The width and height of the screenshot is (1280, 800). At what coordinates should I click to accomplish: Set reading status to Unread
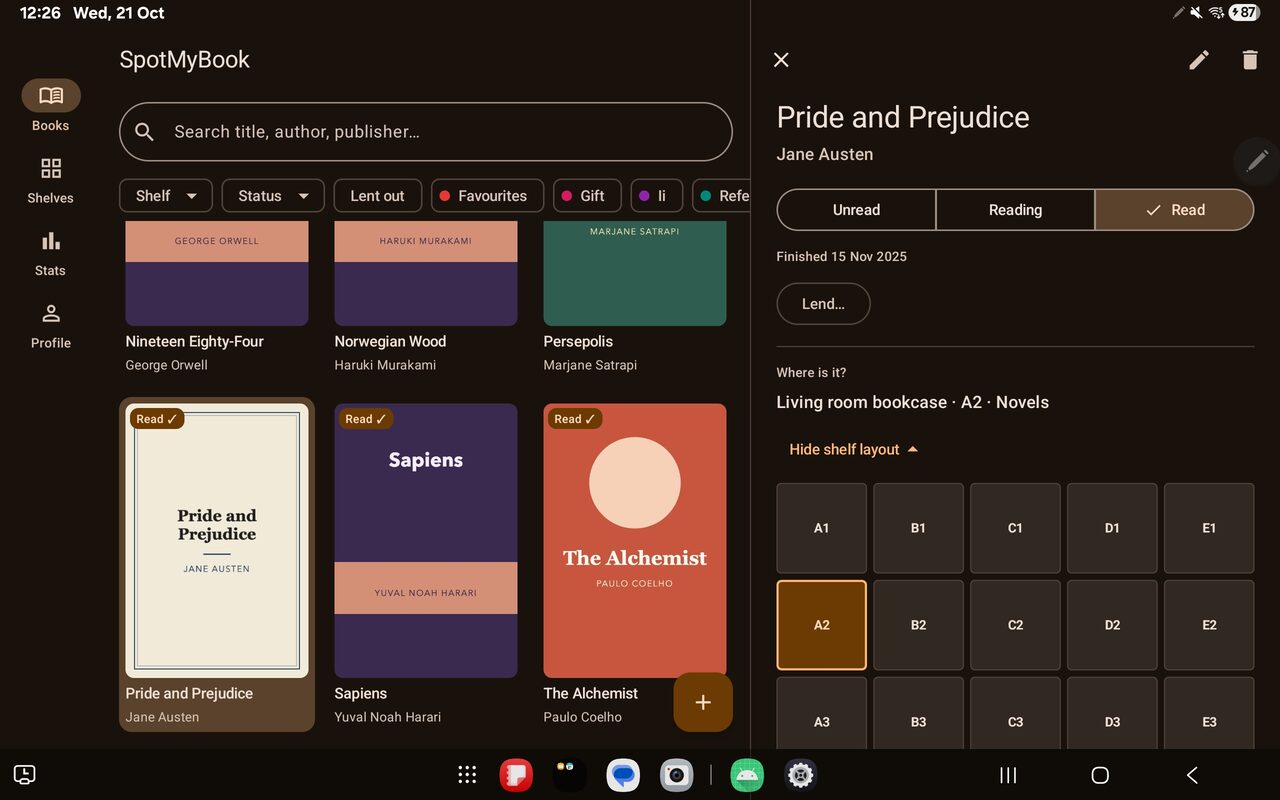pos(856,210)
